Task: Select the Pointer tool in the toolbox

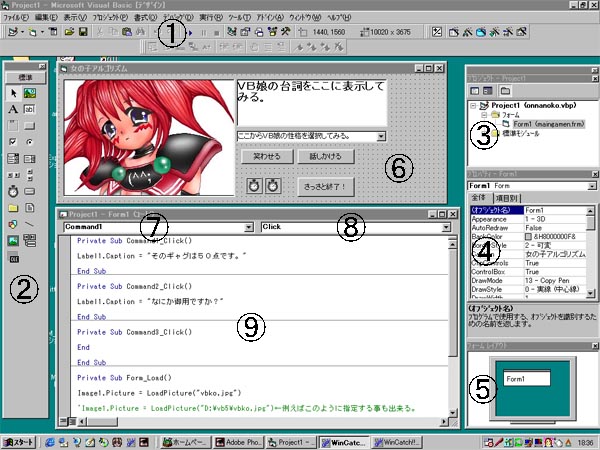Action: 14,92
